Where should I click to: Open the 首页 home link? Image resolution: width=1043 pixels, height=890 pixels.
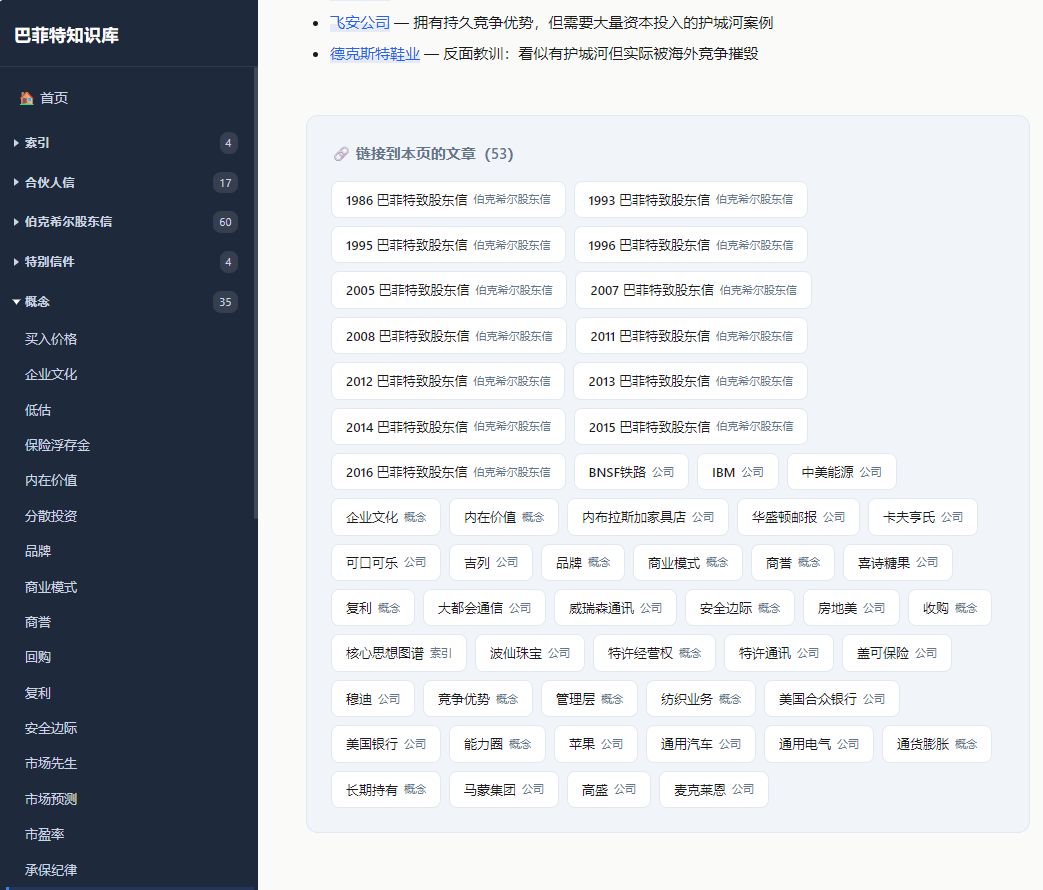(44, 98)
